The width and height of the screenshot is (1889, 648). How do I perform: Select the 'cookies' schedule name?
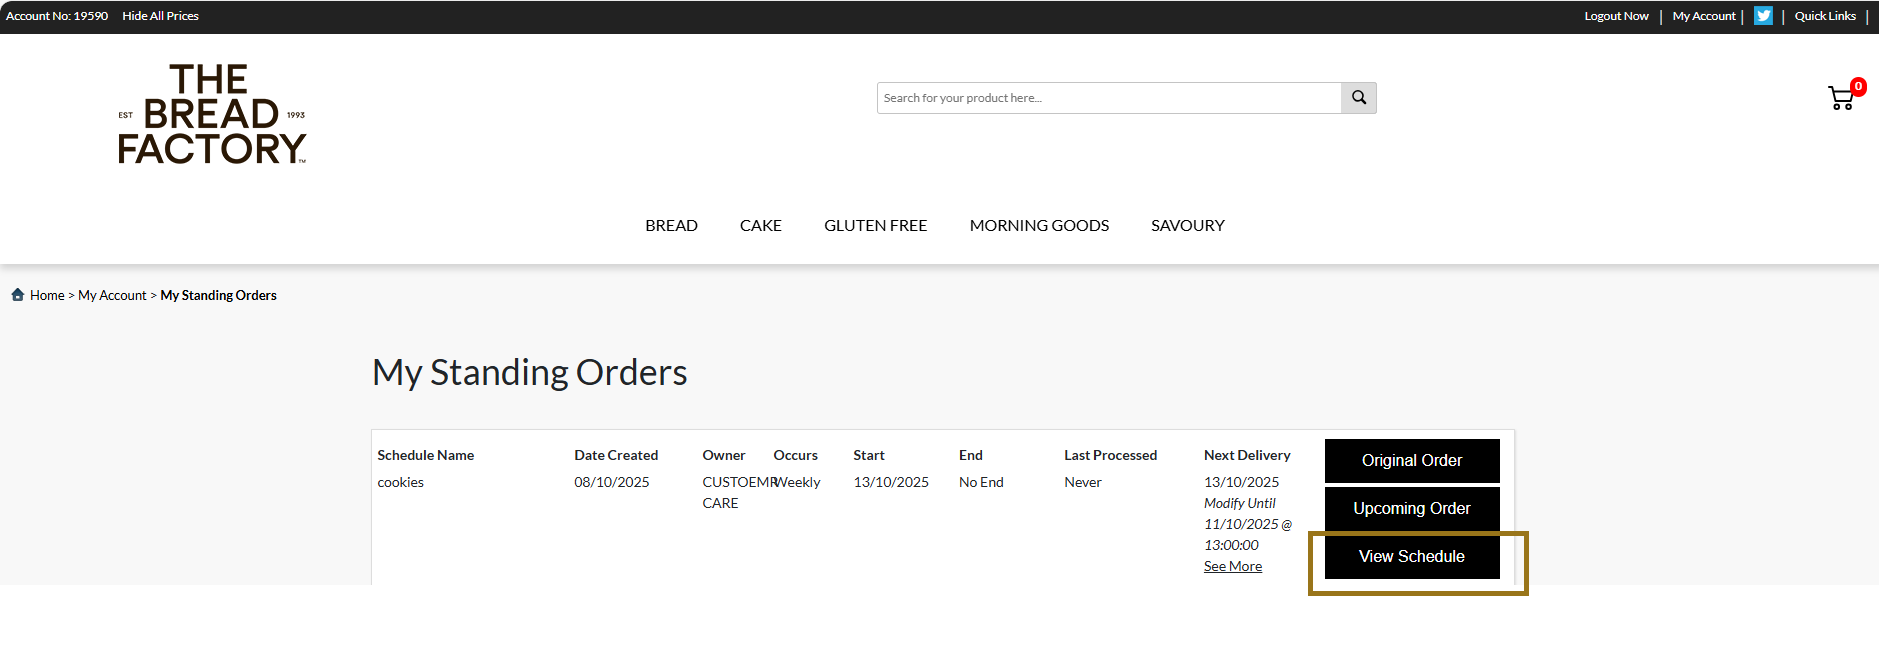[400, 482]
